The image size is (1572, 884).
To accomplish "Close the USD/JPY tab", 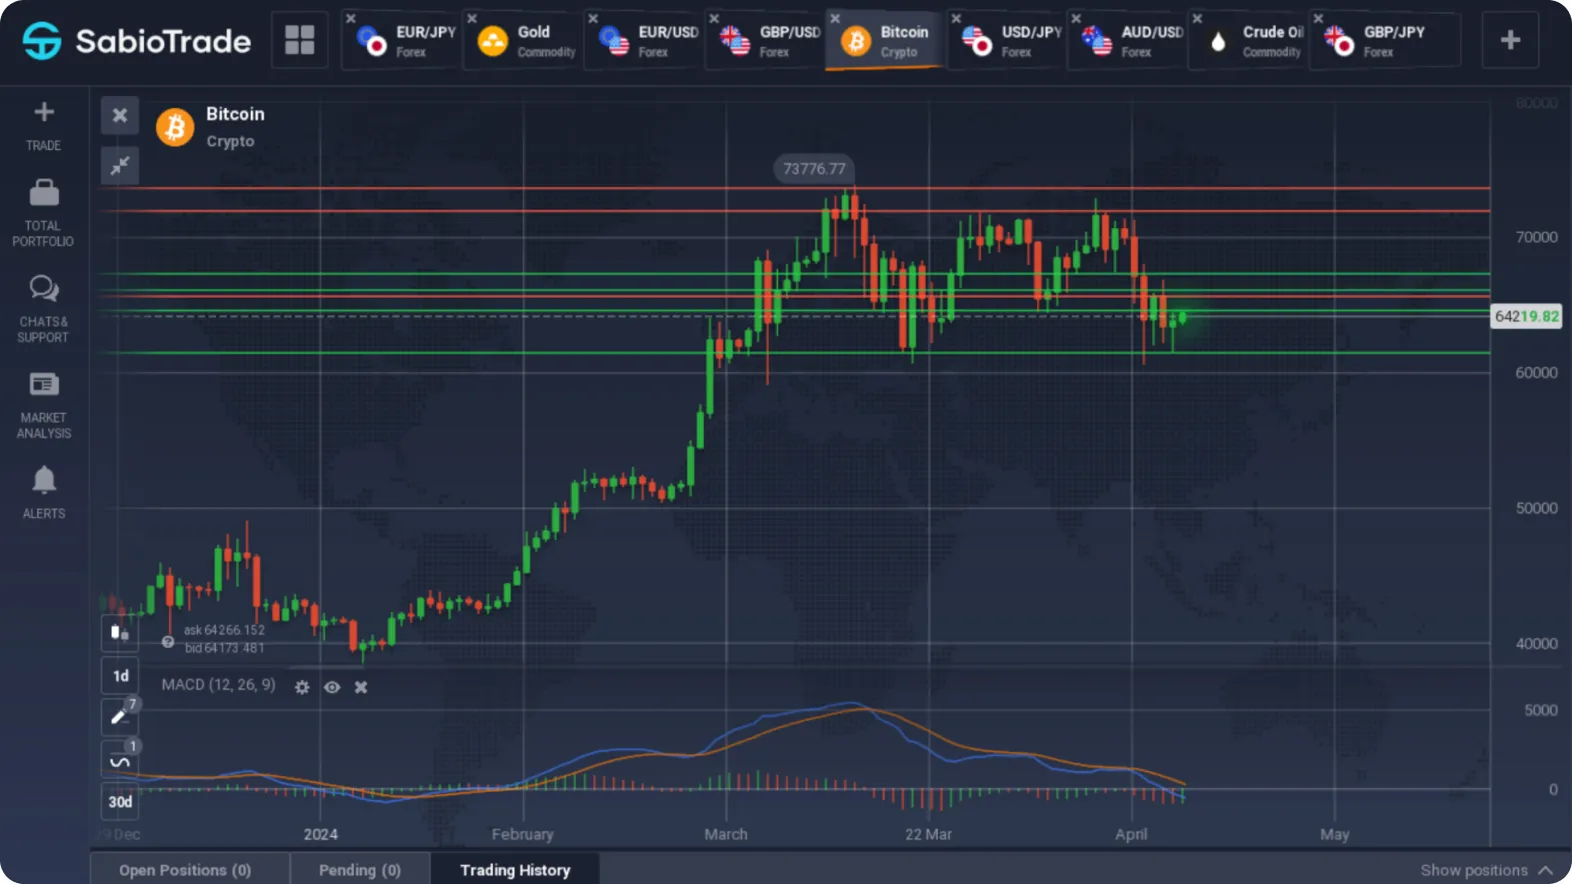I will (x=956, y=18).
